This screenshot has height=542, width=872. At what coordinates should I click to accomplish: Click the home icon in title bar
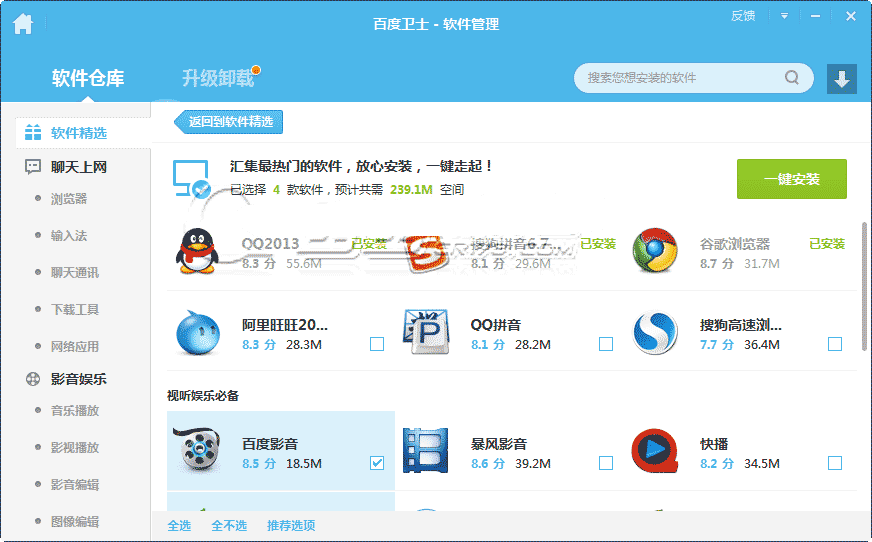pos(23,23)
